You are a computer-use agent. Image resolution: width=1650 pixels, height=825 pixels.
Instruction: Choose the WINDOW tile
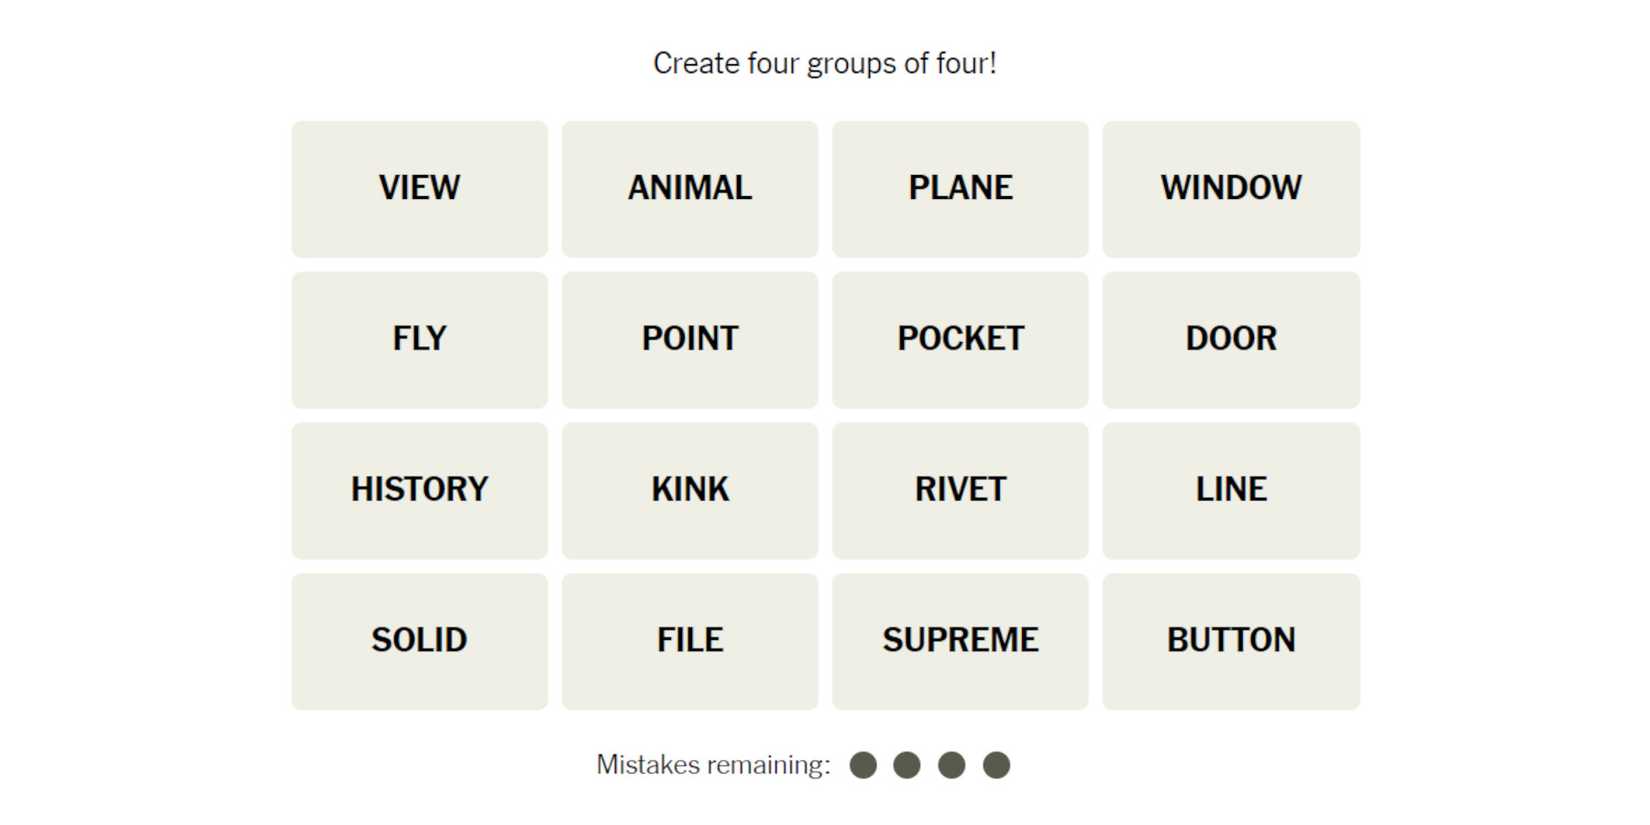pyautogui.click(x=1230, y=189)
